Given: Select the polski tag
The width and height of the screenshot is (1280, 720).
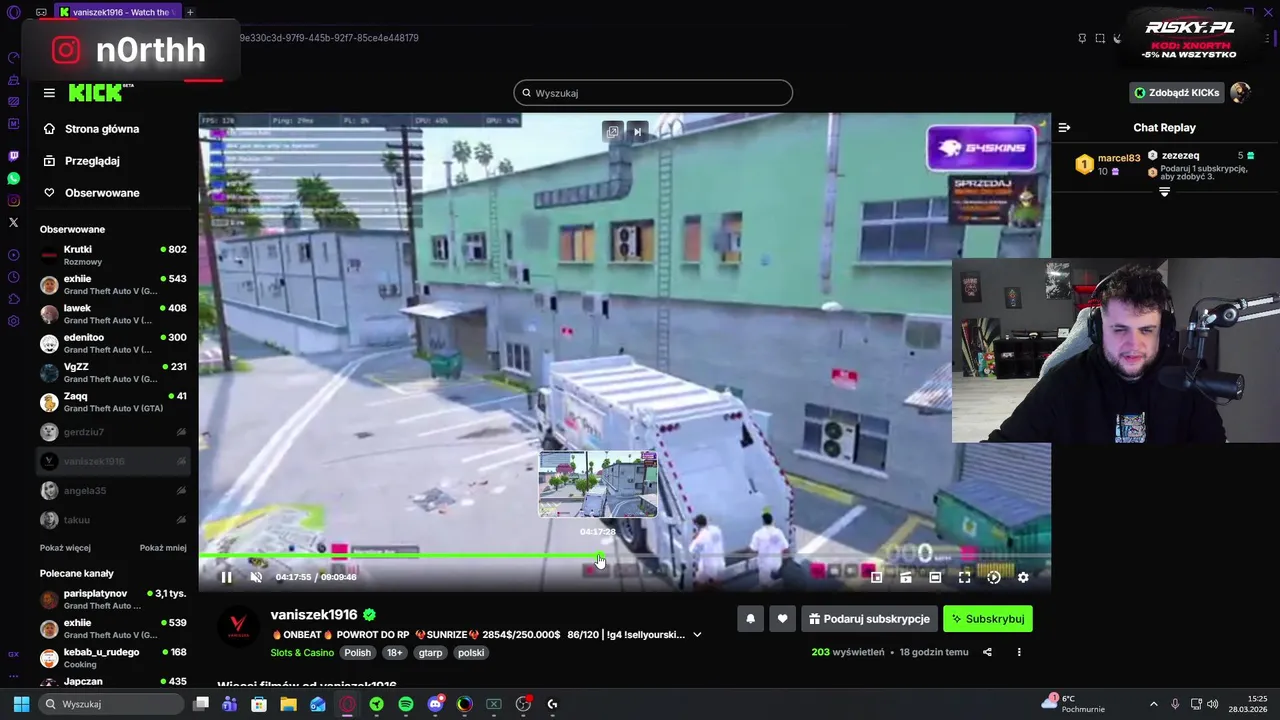Looking at the screenshot, I should coord(471,653).
